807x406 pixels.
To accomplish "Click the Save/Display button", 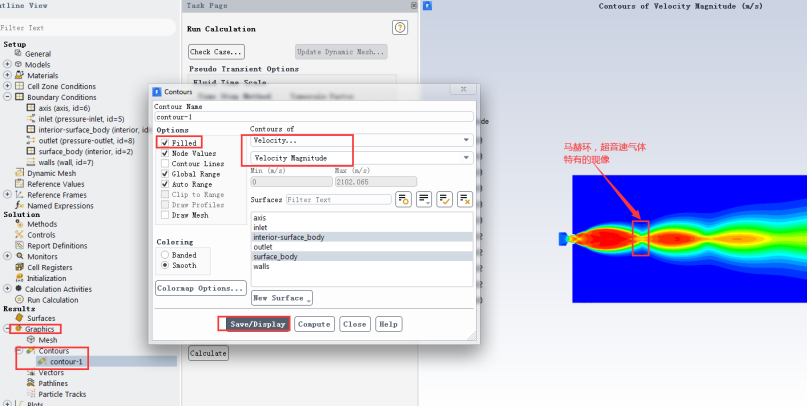I will tap(258, 324).
